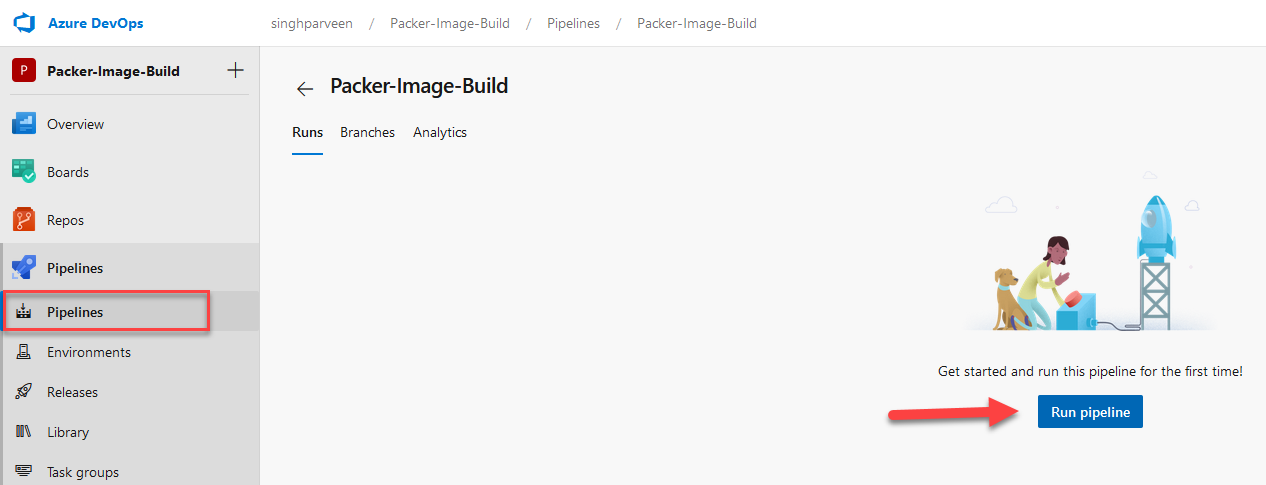Click the red P project avatar
1266x485 pixels.
pyautogui.click(x=24, y=71)
